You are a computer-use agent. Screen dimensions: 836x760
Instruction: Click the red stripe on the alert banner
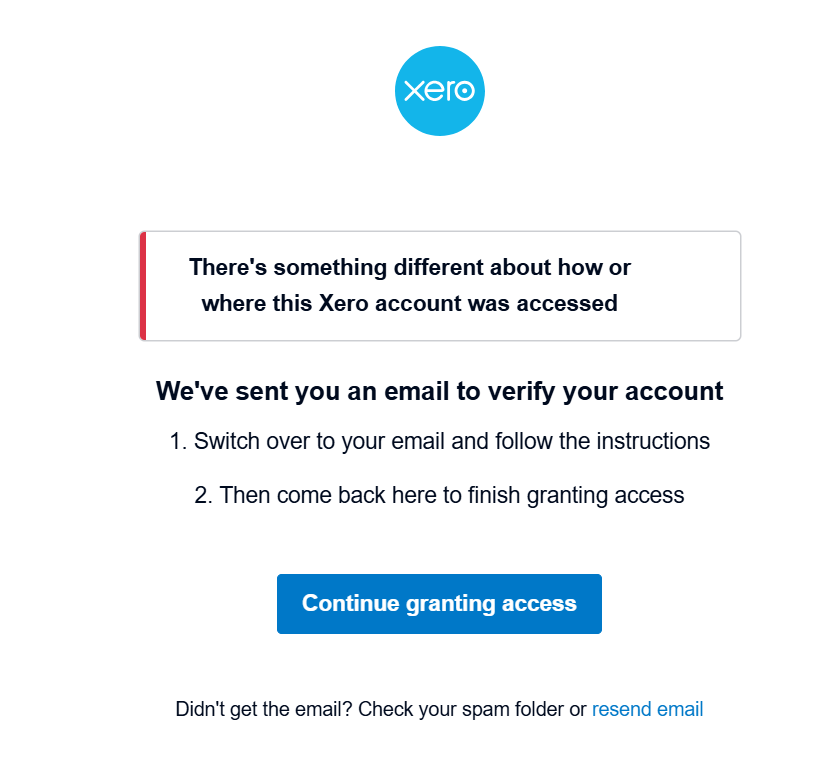tap(143, 286)
